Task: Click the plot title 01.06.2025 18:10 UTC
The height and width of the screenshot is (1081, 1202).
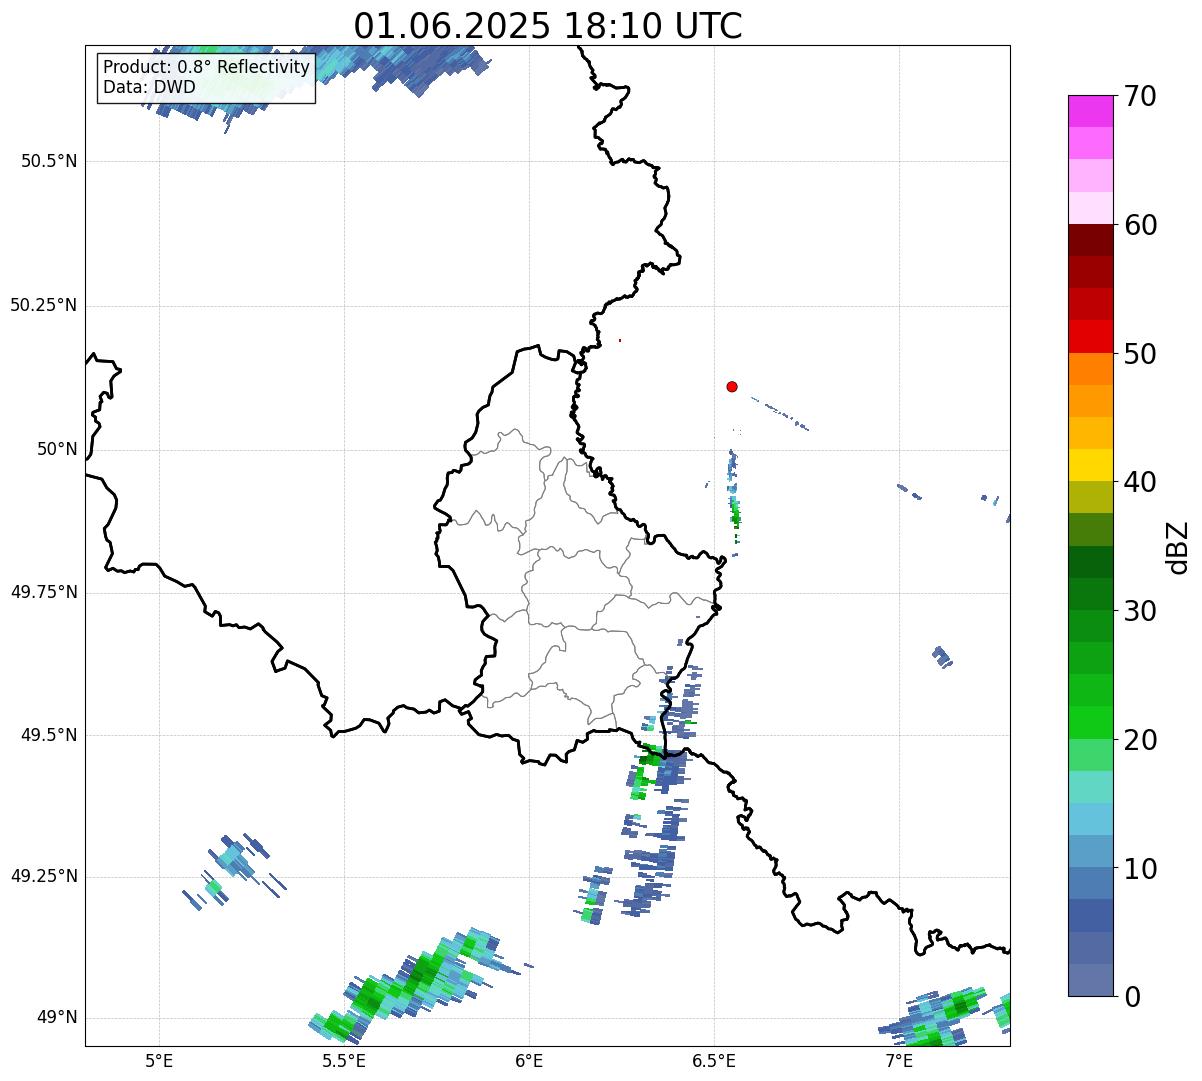Action: pyautogui.click(x=548, y=25)
